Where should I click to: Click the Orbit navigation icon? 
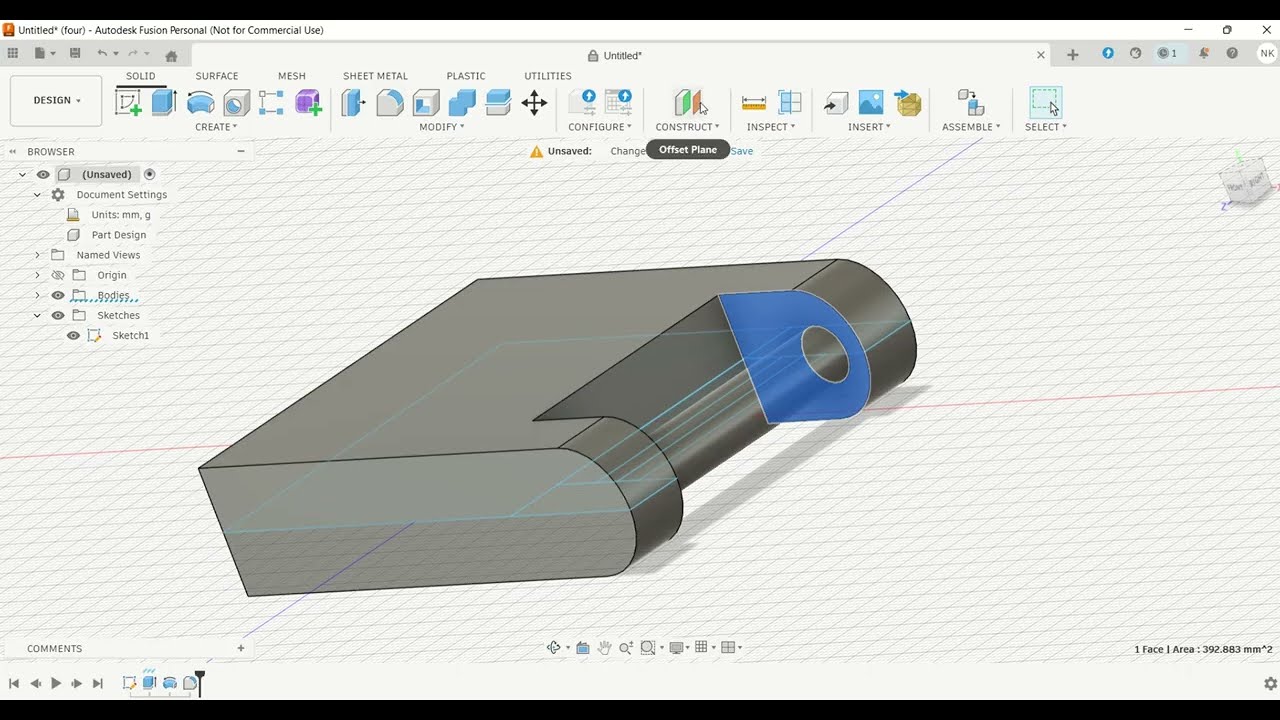click(x=554, y=648)
